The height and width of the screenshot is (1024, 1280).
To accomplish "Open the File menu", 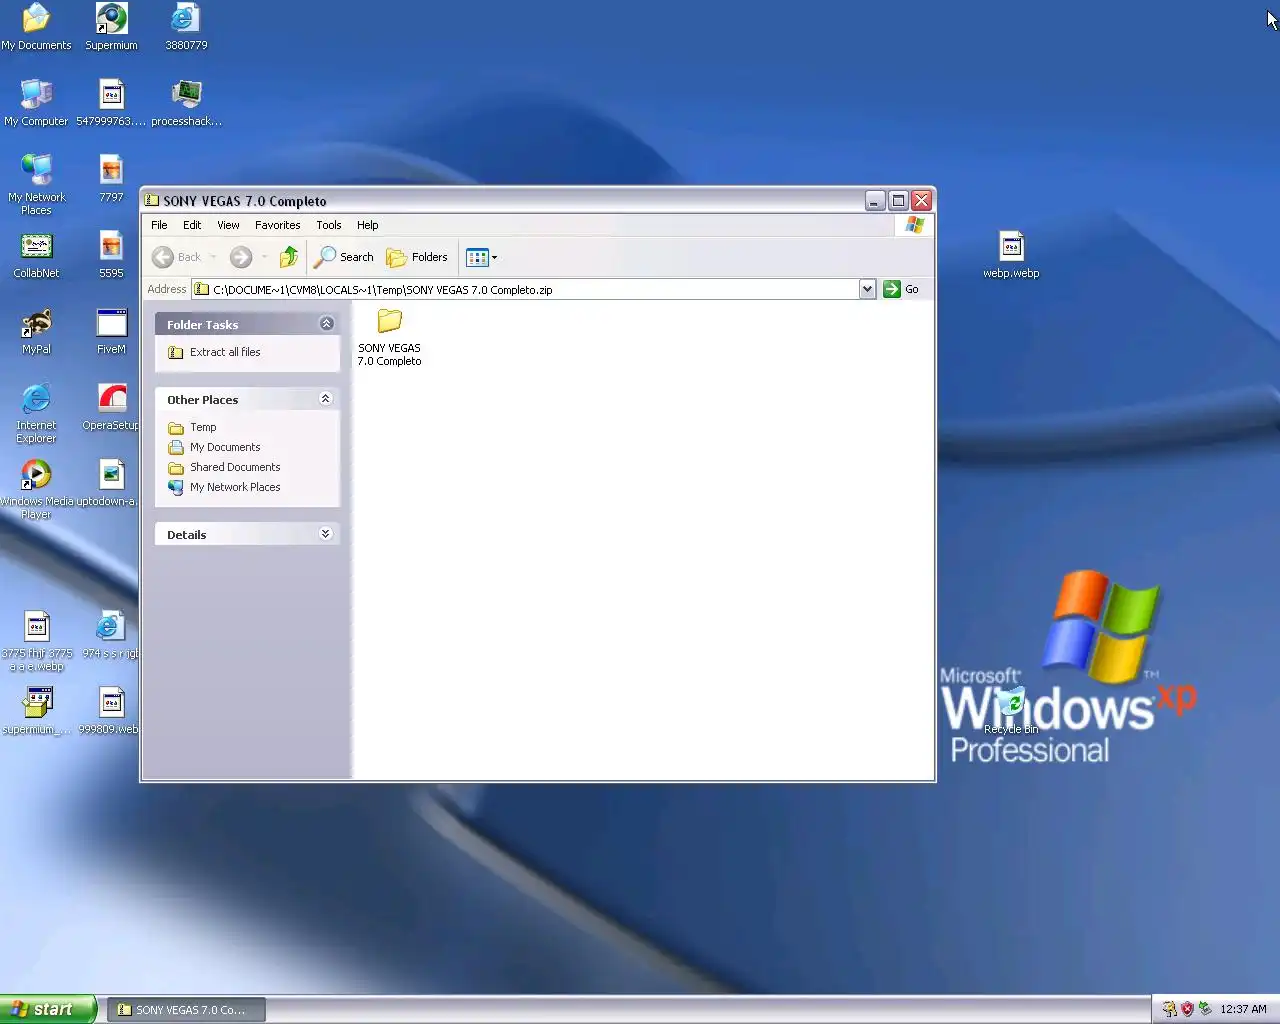I will pos(159,225).
